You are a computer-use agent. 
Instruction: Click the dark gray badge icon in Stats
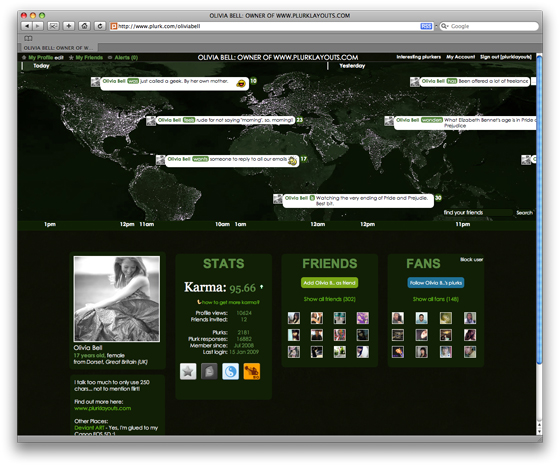coord(209,372)
